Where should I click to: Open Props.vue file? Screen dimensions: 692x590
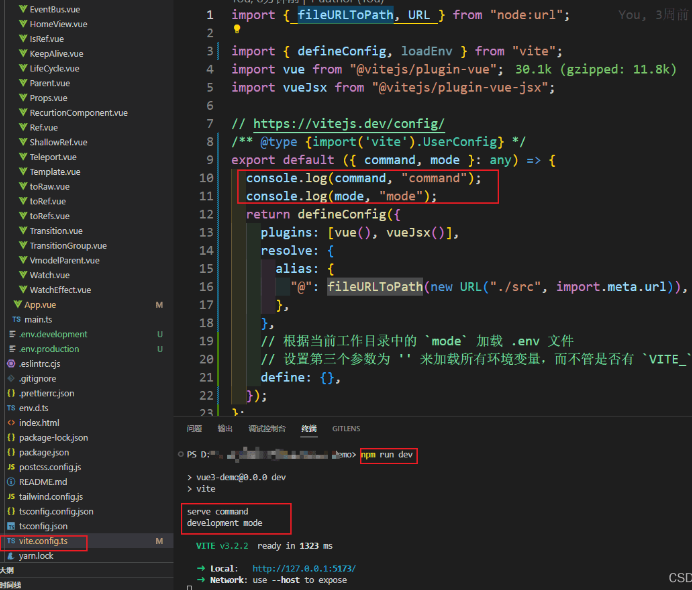(x=48, y=98)
